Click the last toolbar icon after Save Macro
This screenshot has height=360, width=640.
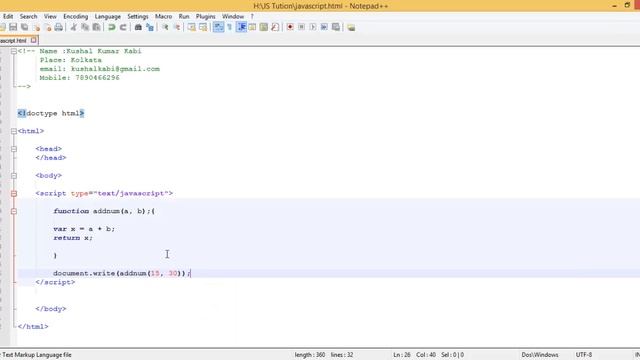pyautogui.click(x=351, y=27)
